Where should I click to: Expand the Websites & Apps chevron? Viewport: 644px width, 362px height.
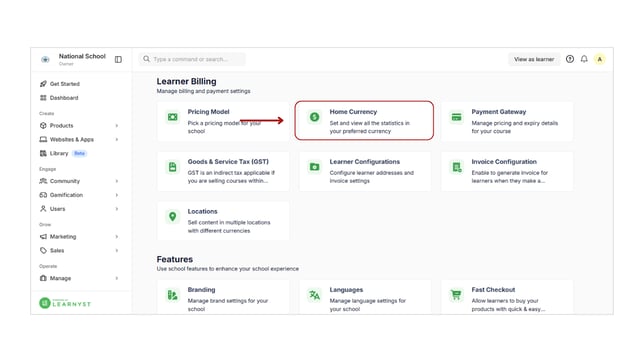click(117, 140)
